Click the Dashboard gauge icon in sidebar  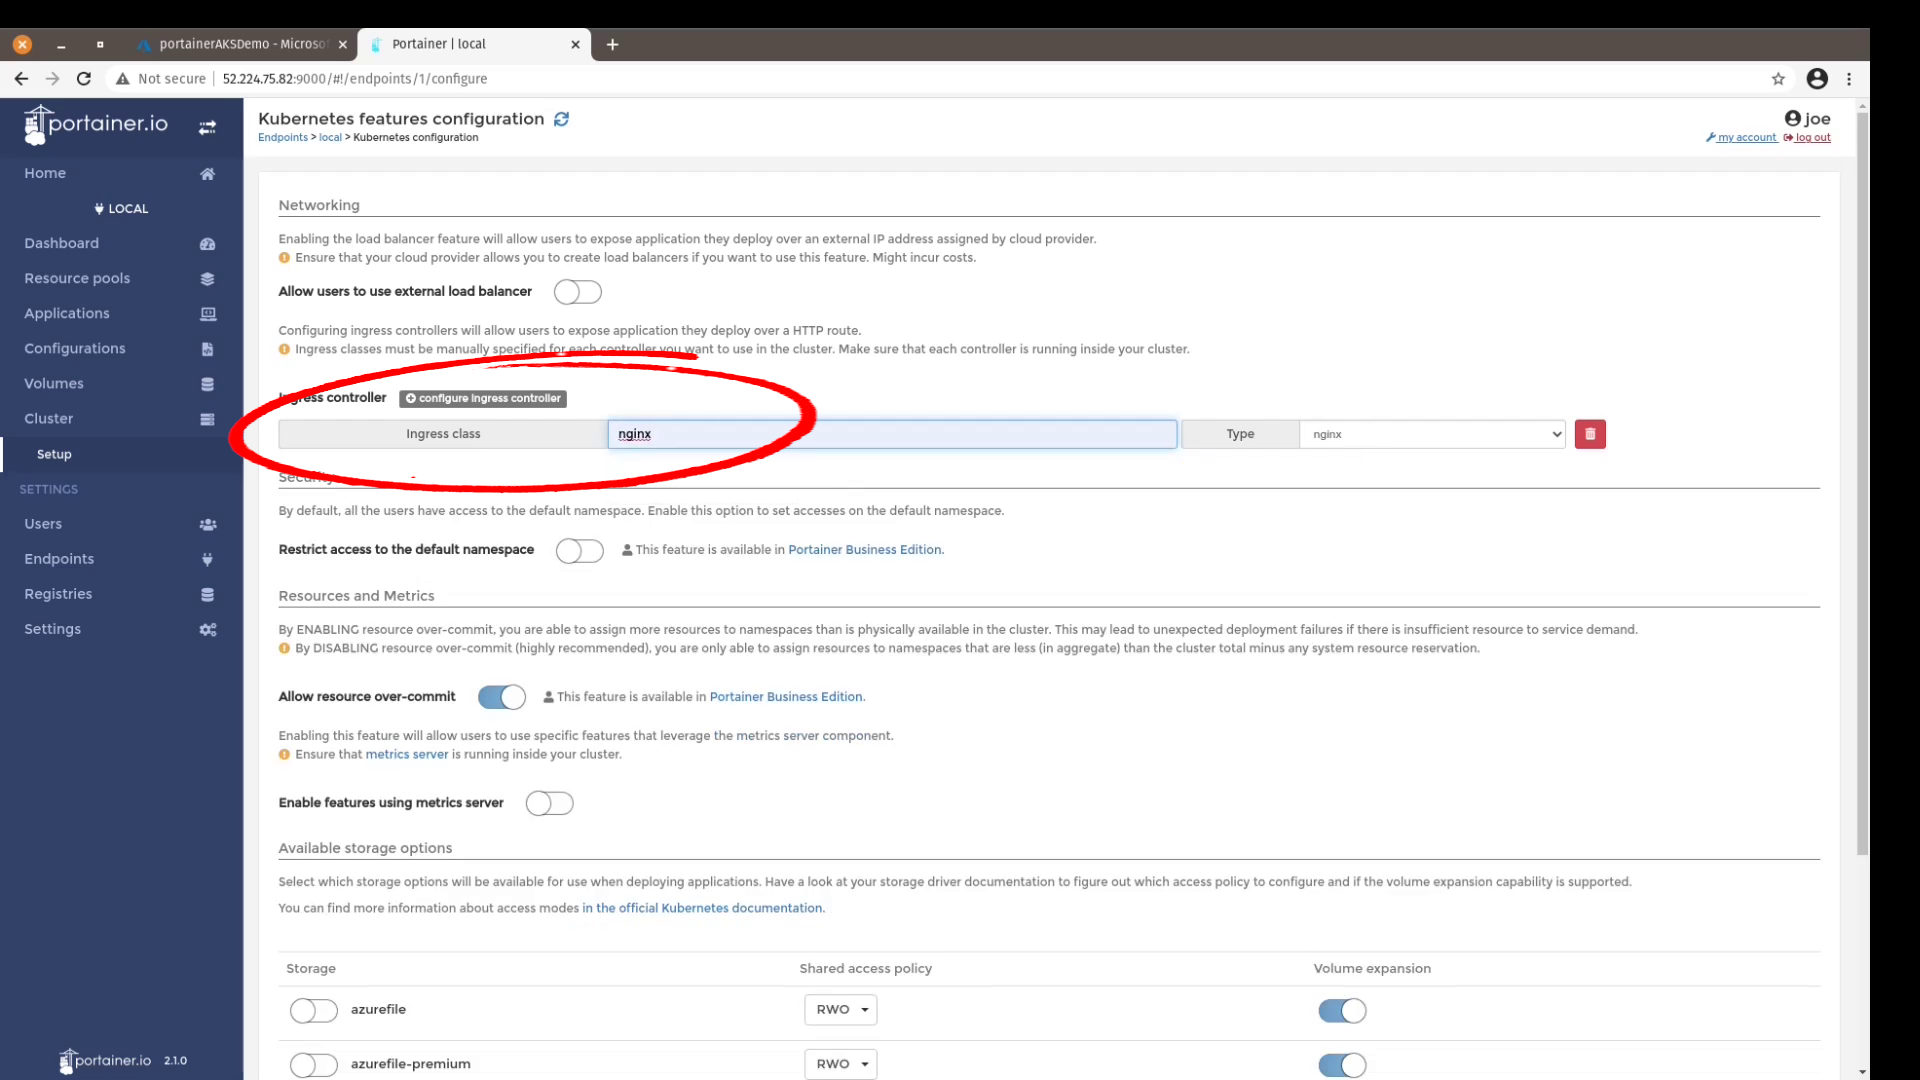tap(207, 244)
